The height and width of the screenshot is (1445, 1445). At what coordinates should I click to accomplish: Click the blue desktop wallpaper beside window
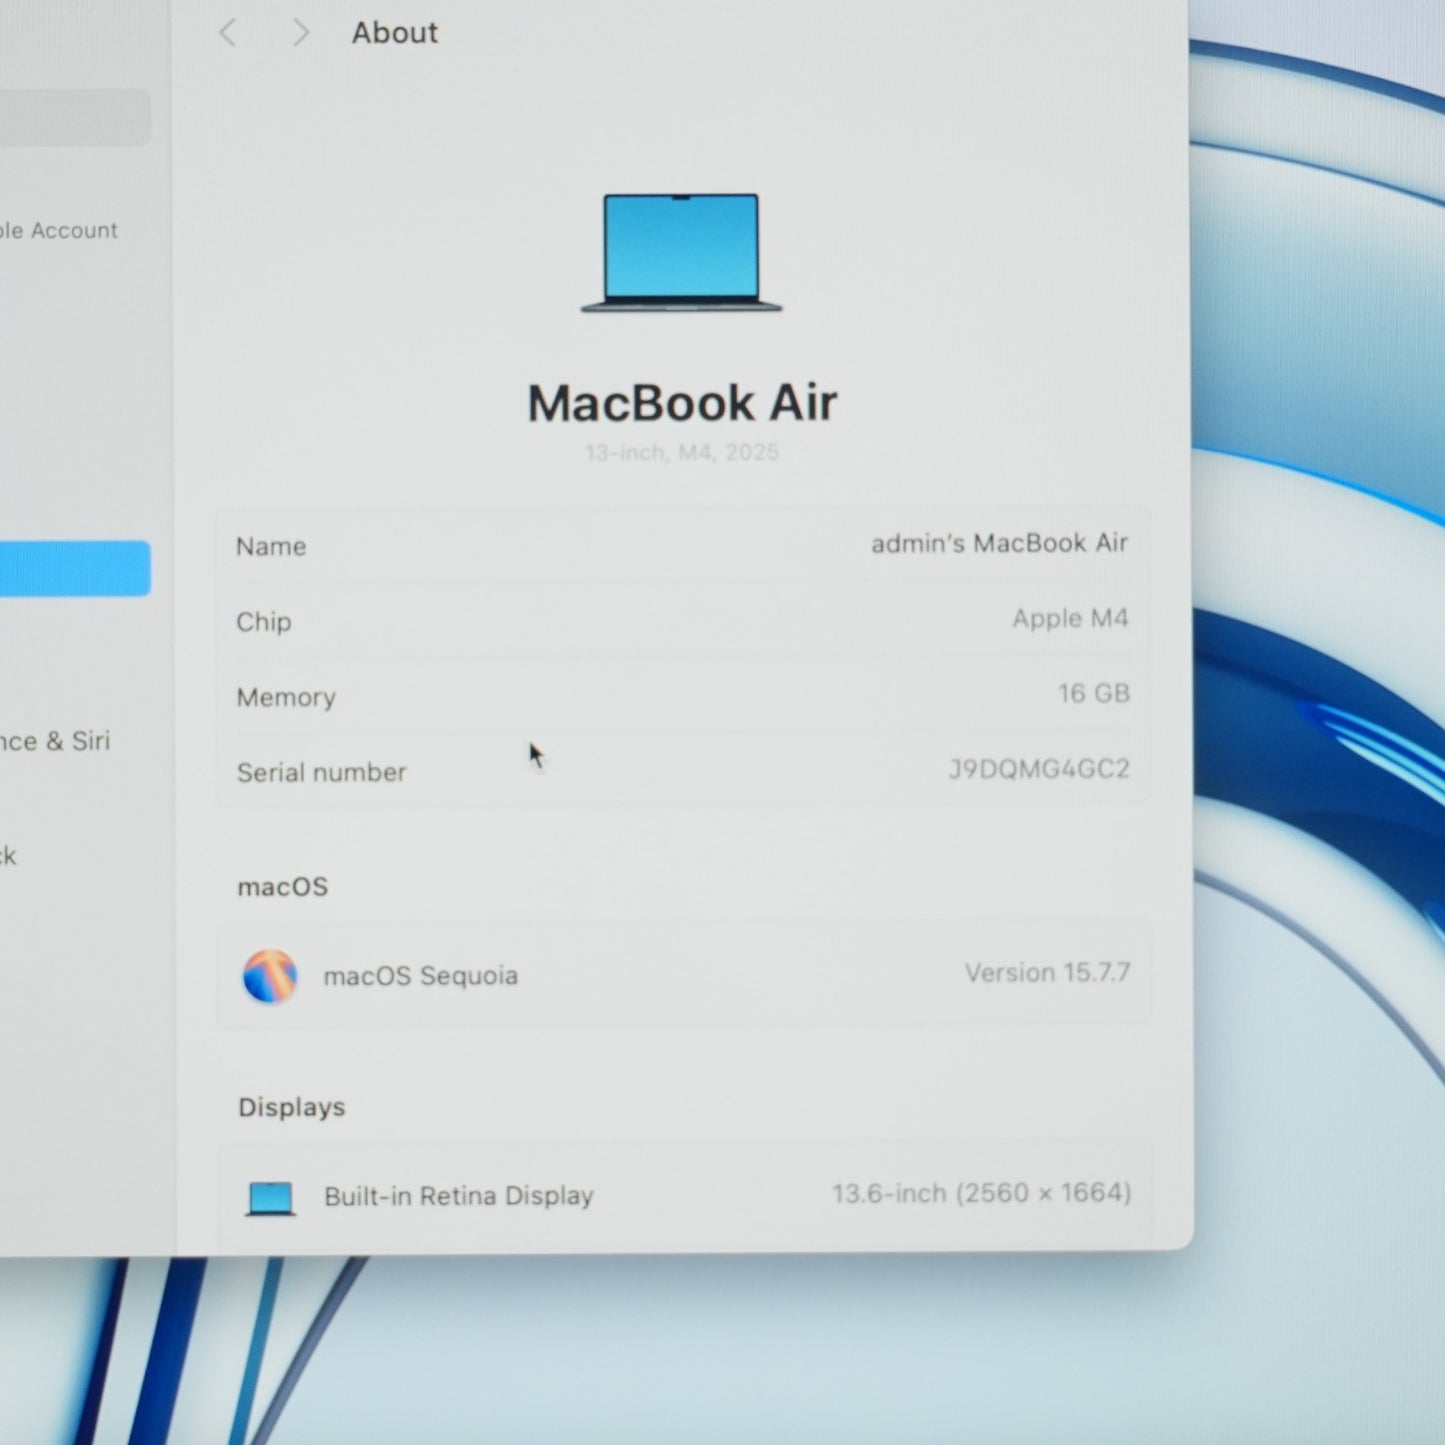1320,700
